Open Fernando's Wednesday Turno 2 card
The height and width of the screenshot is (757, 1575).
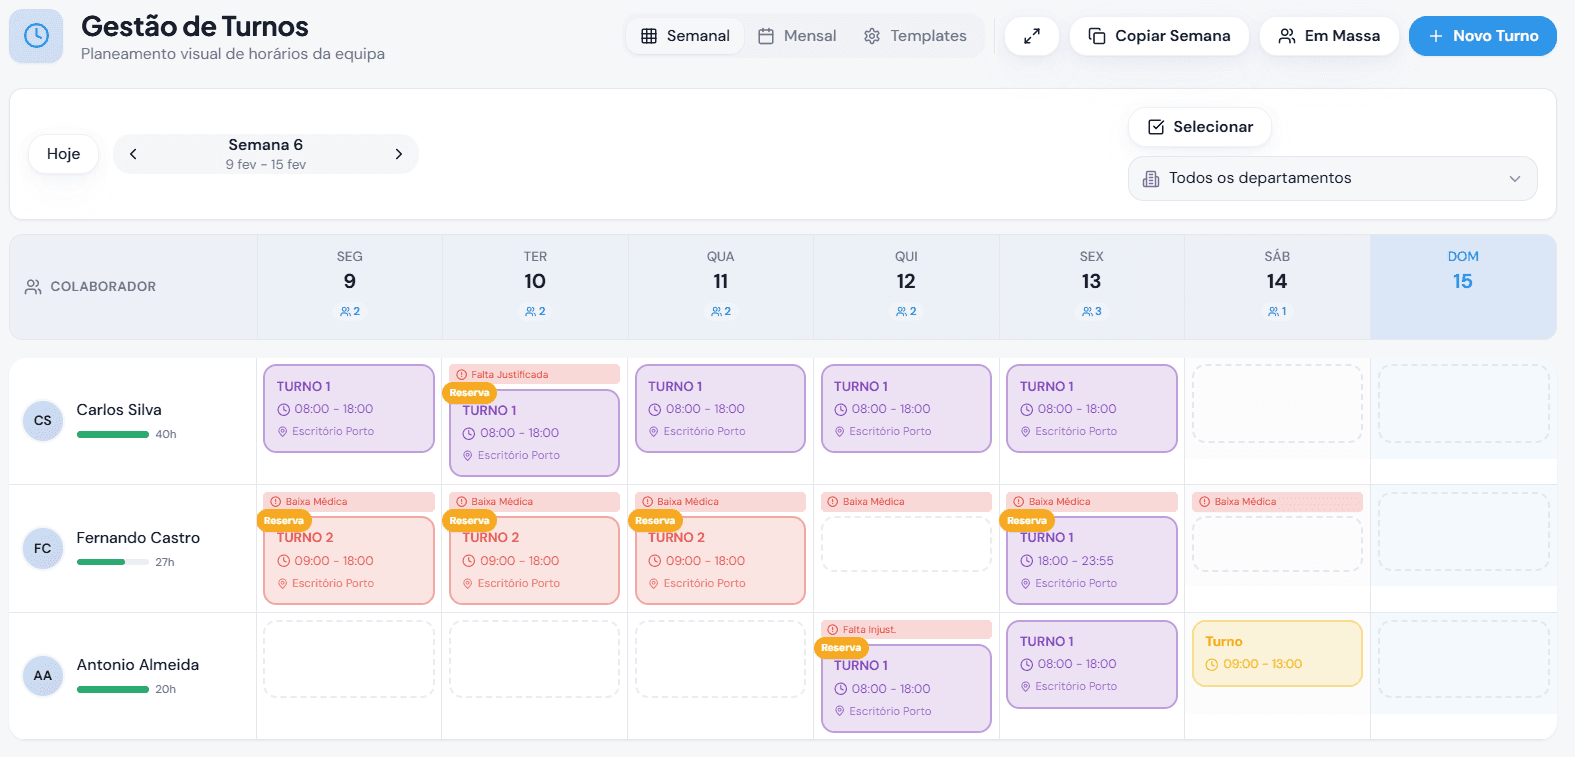pyautogui.click(x=721, y=560)
